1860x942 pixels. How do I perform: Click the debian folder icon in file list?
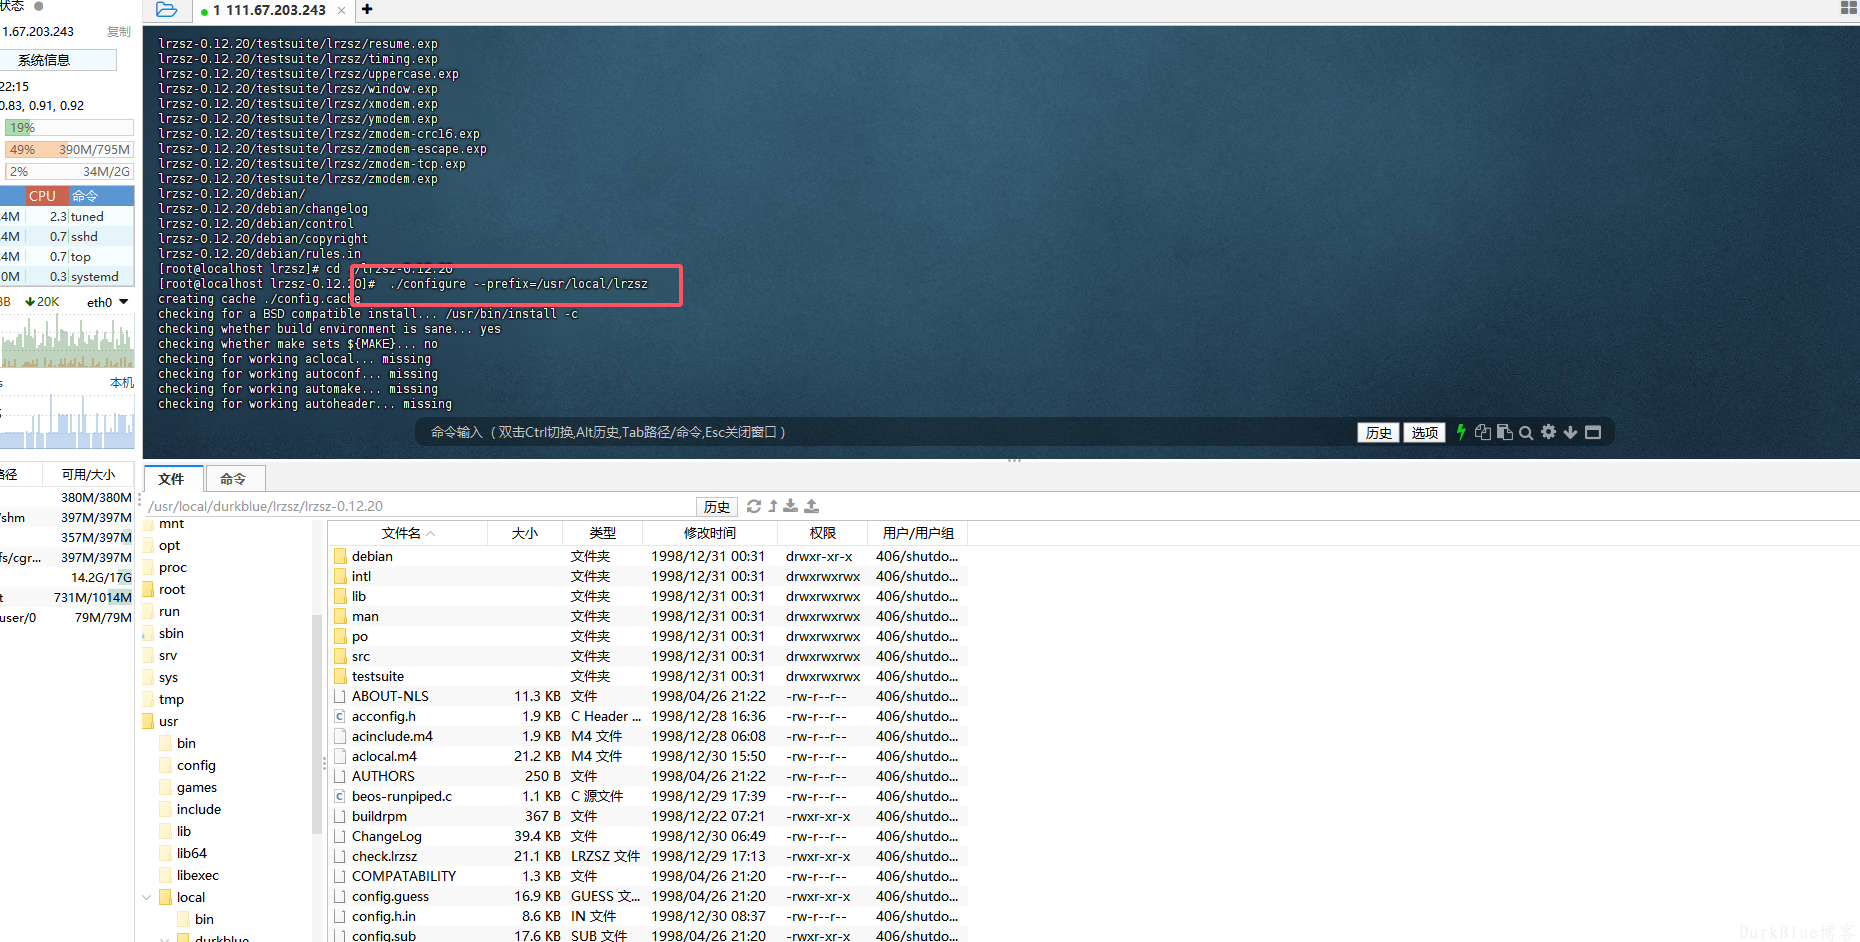coord(340,556)
